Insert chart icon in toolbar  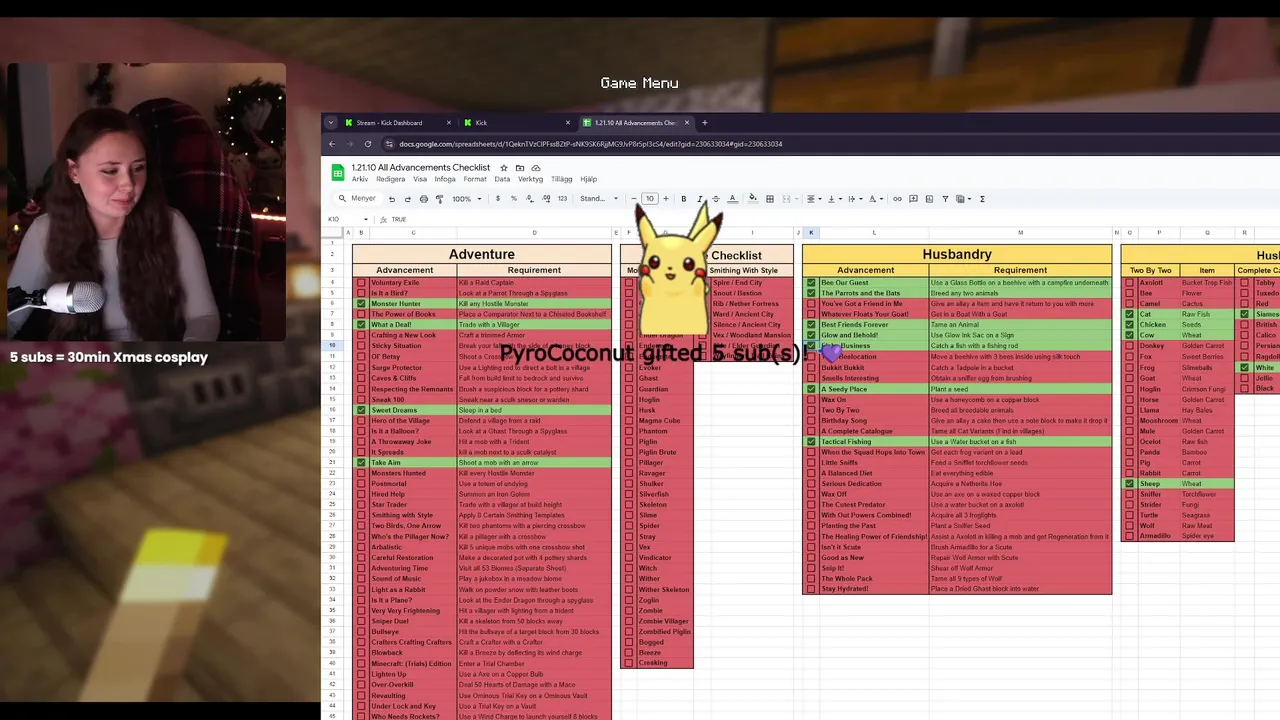pyautogui.click(x=929, y=199)
